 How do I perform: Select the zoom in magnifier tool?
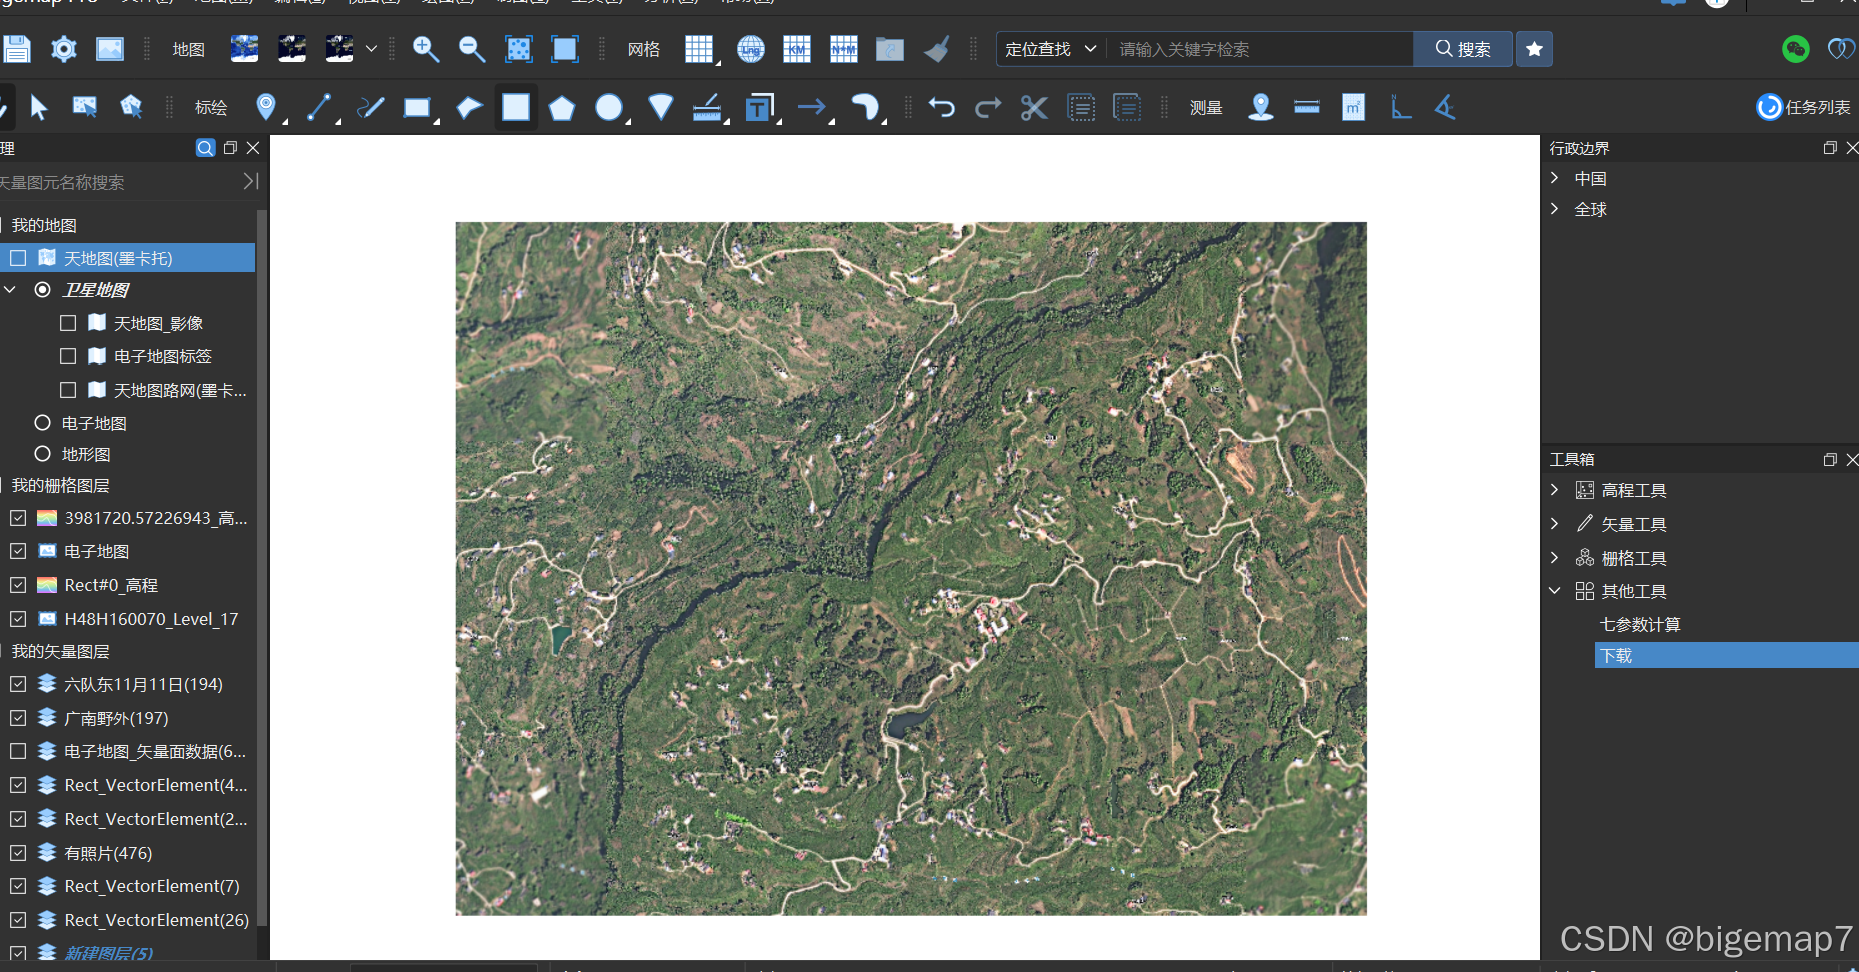[x=426, y=49]
